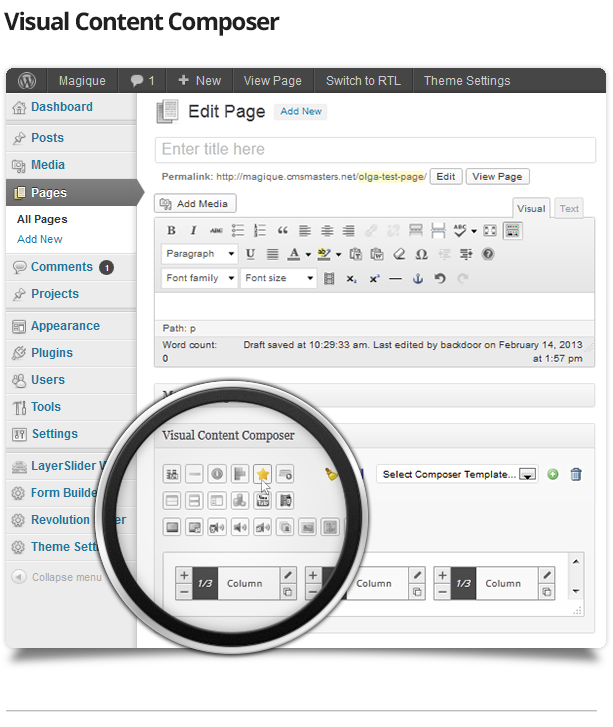The image size is (613, 727).
Task: Open the Dashboard menu
Action: (x=71, y=107)
